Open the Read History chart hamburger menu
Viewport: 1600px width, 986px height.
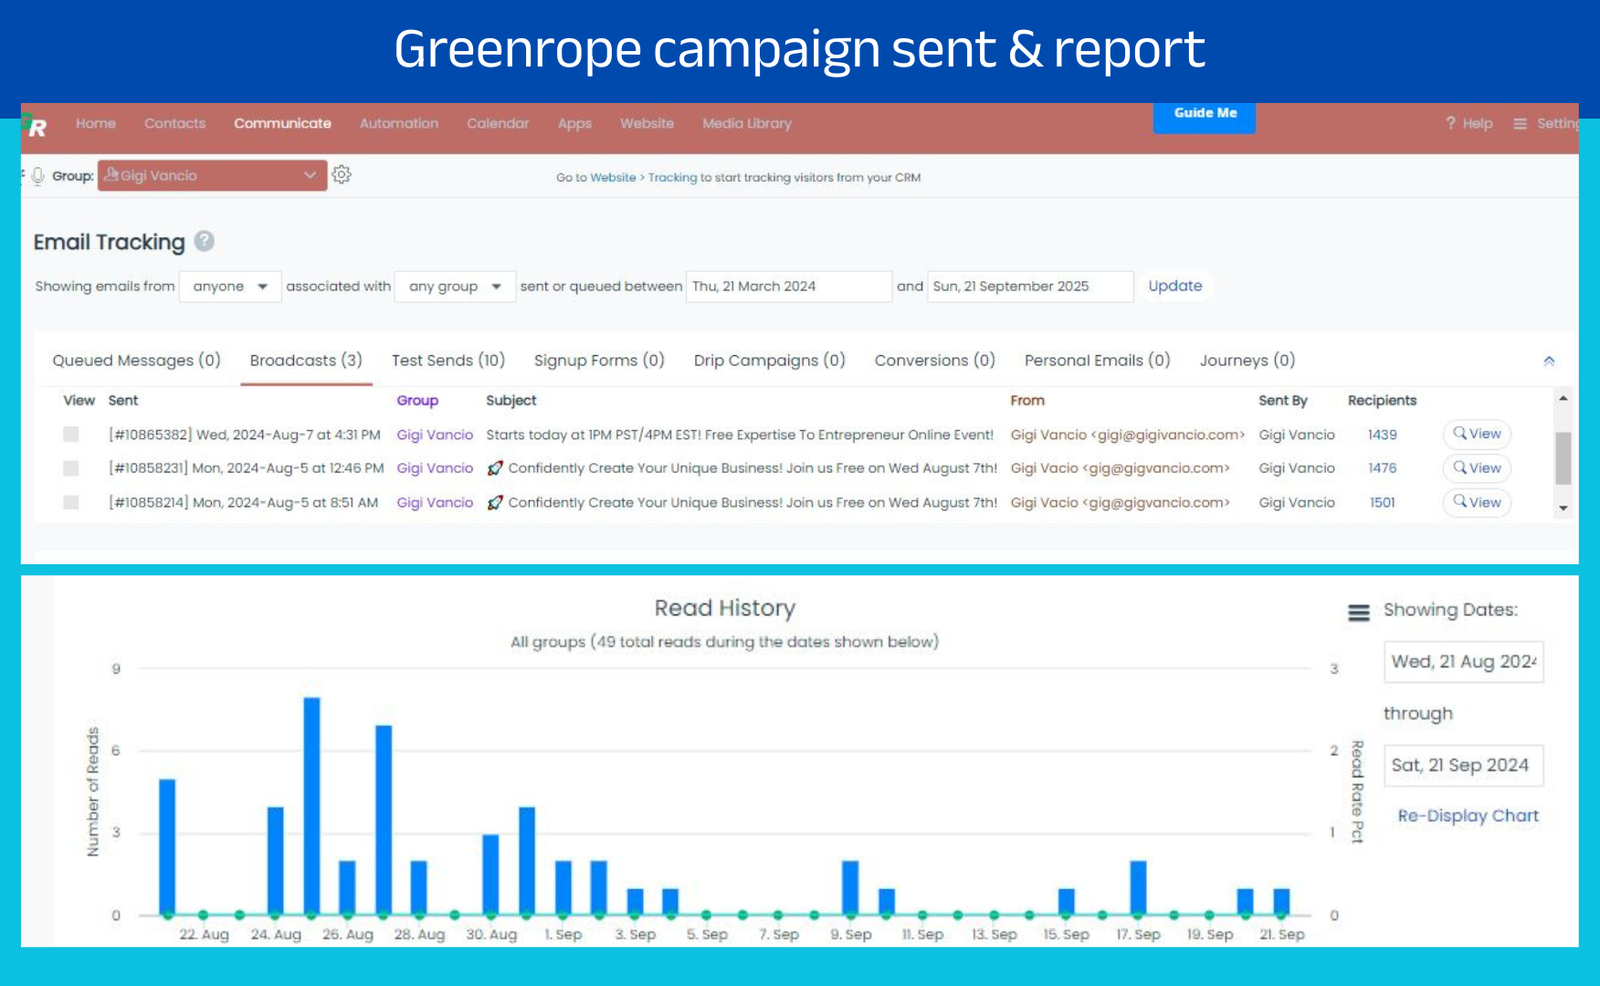[1358, 612]
